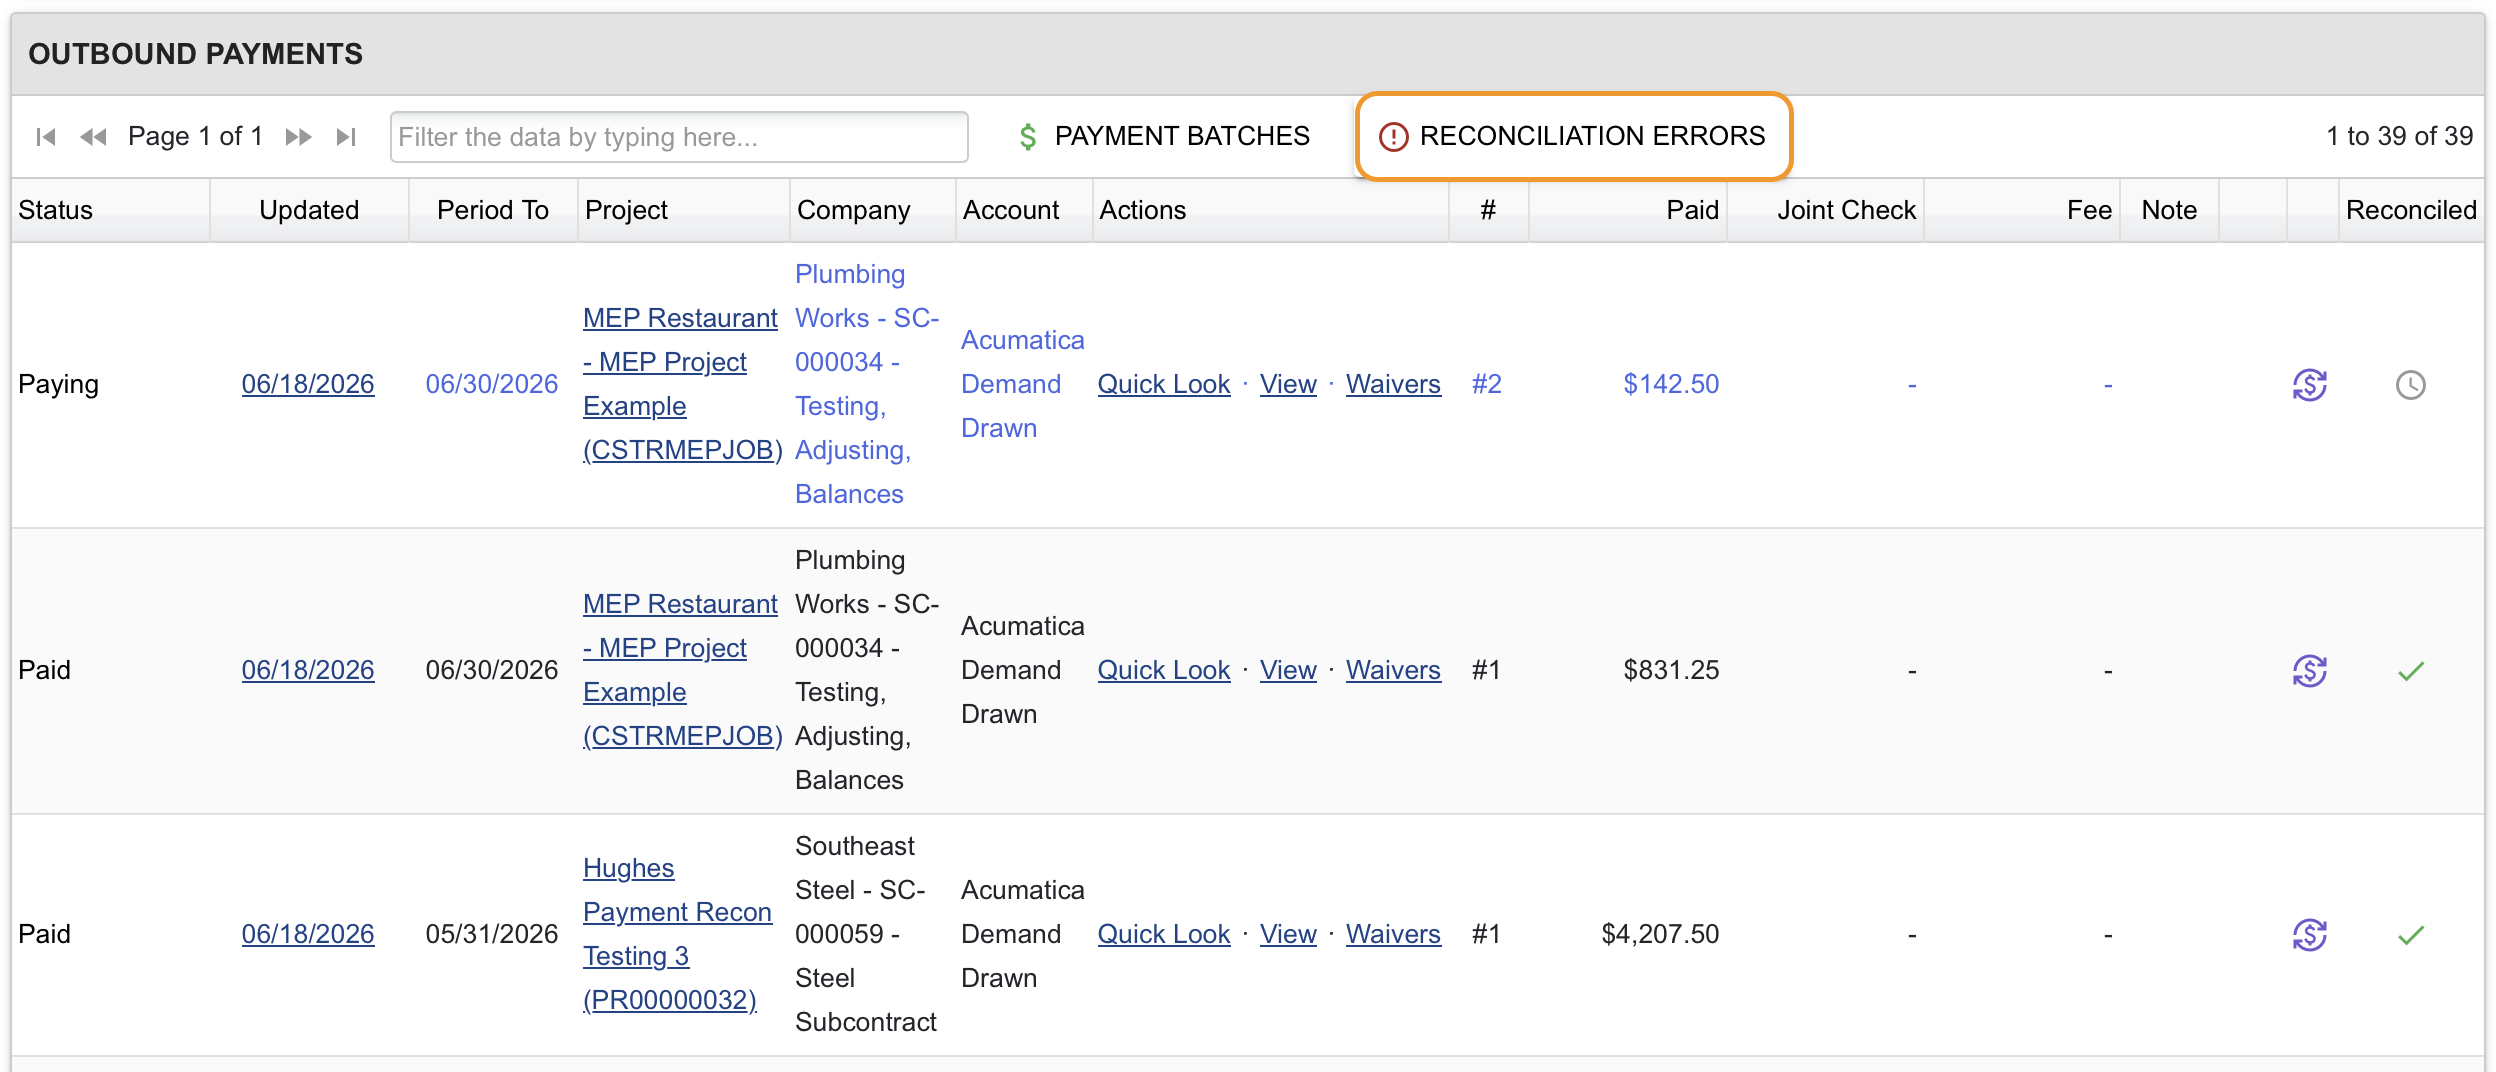This screenshot has width=2496, height=1072.
Task: Sort by the Updated column header
Action: 309,210
